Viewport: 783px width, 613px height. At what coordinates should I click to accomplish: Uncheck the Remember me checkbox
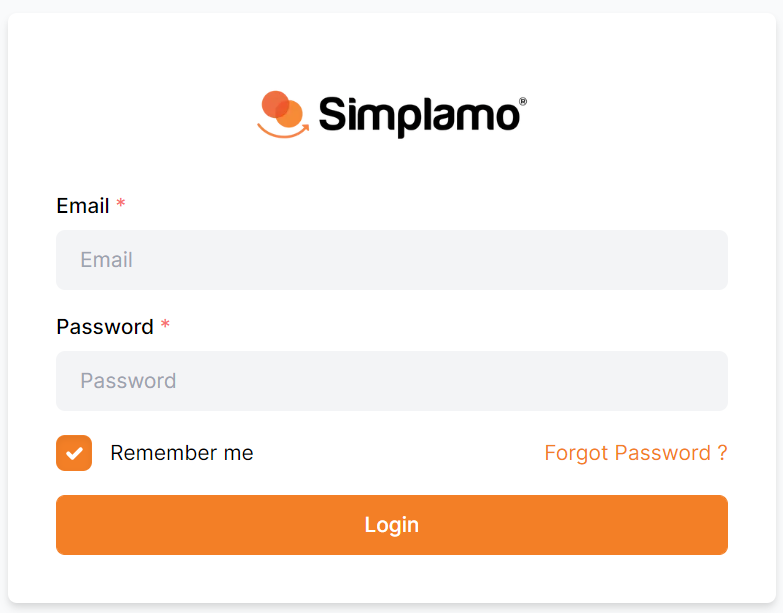click(74, 453)
